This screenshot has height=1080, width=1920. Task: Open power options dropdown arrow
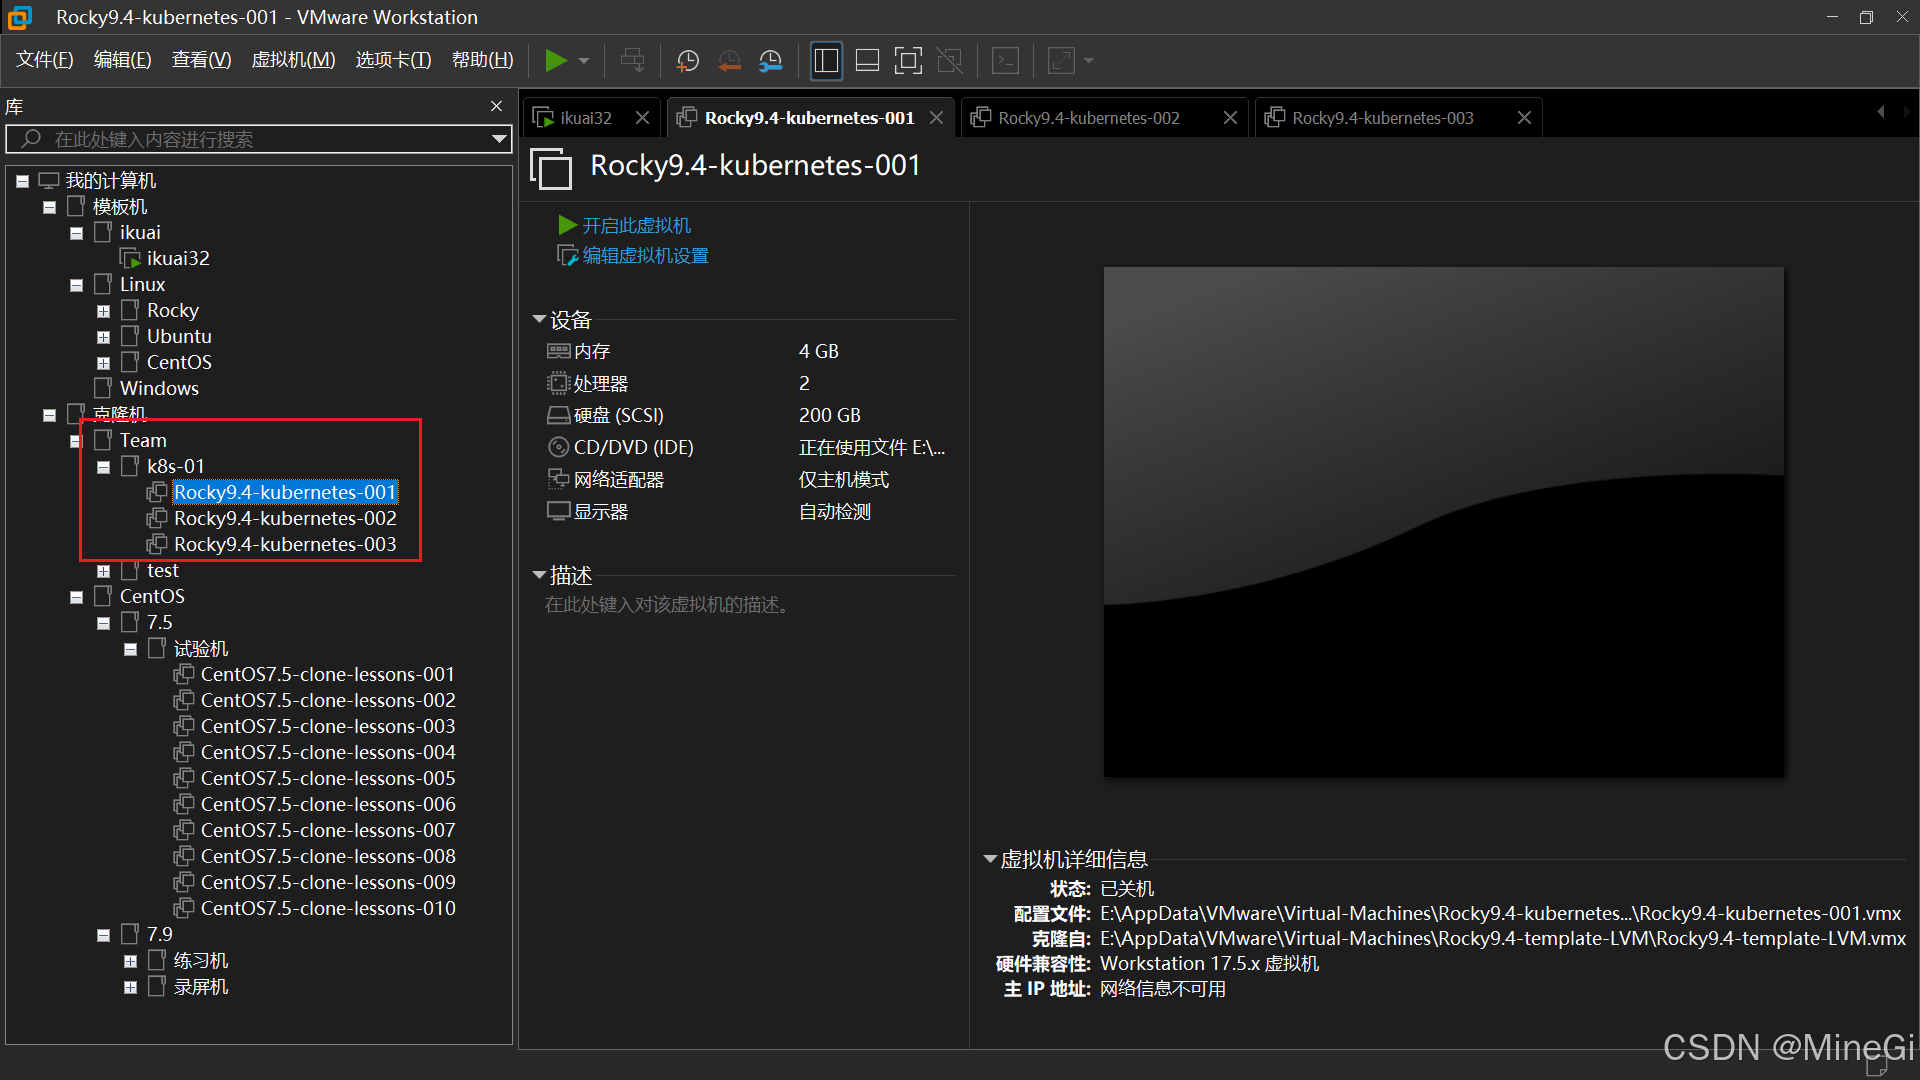[x=584, y=61]
